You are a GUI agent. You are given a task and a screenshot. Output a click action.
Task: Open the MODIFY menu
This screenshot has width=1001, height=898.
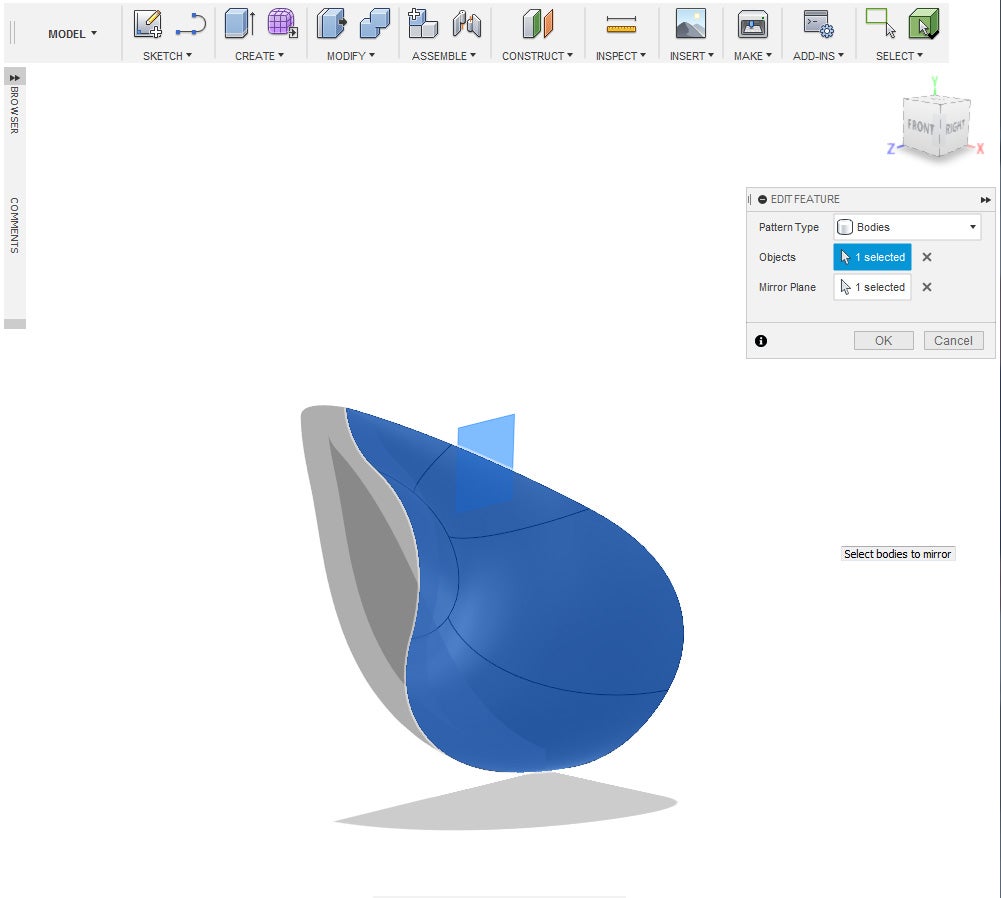tap(350, 56)
